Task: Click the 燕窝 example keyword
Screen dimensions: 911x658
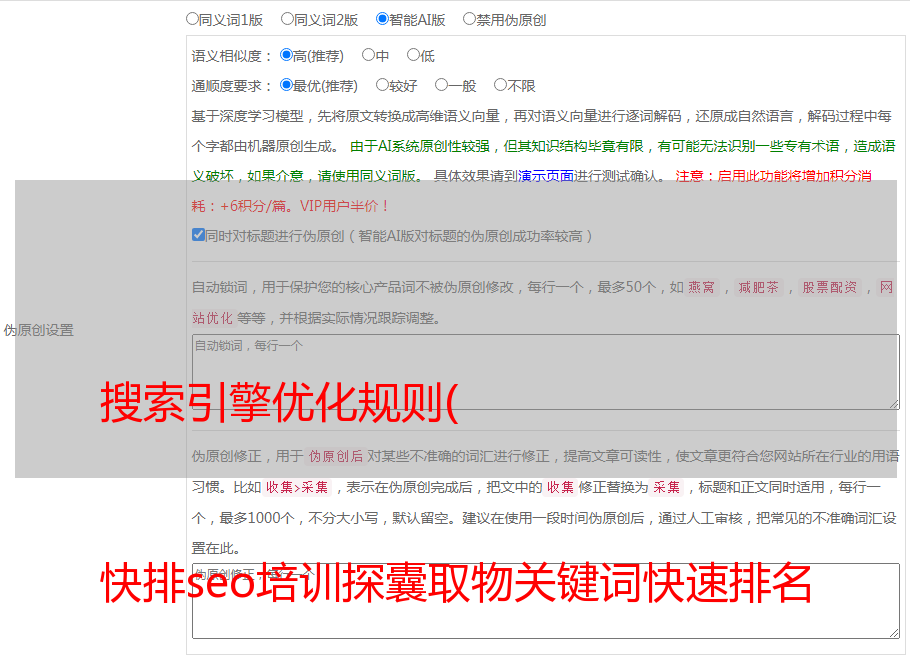Action: pyautogui.click(x=701, y=287)
